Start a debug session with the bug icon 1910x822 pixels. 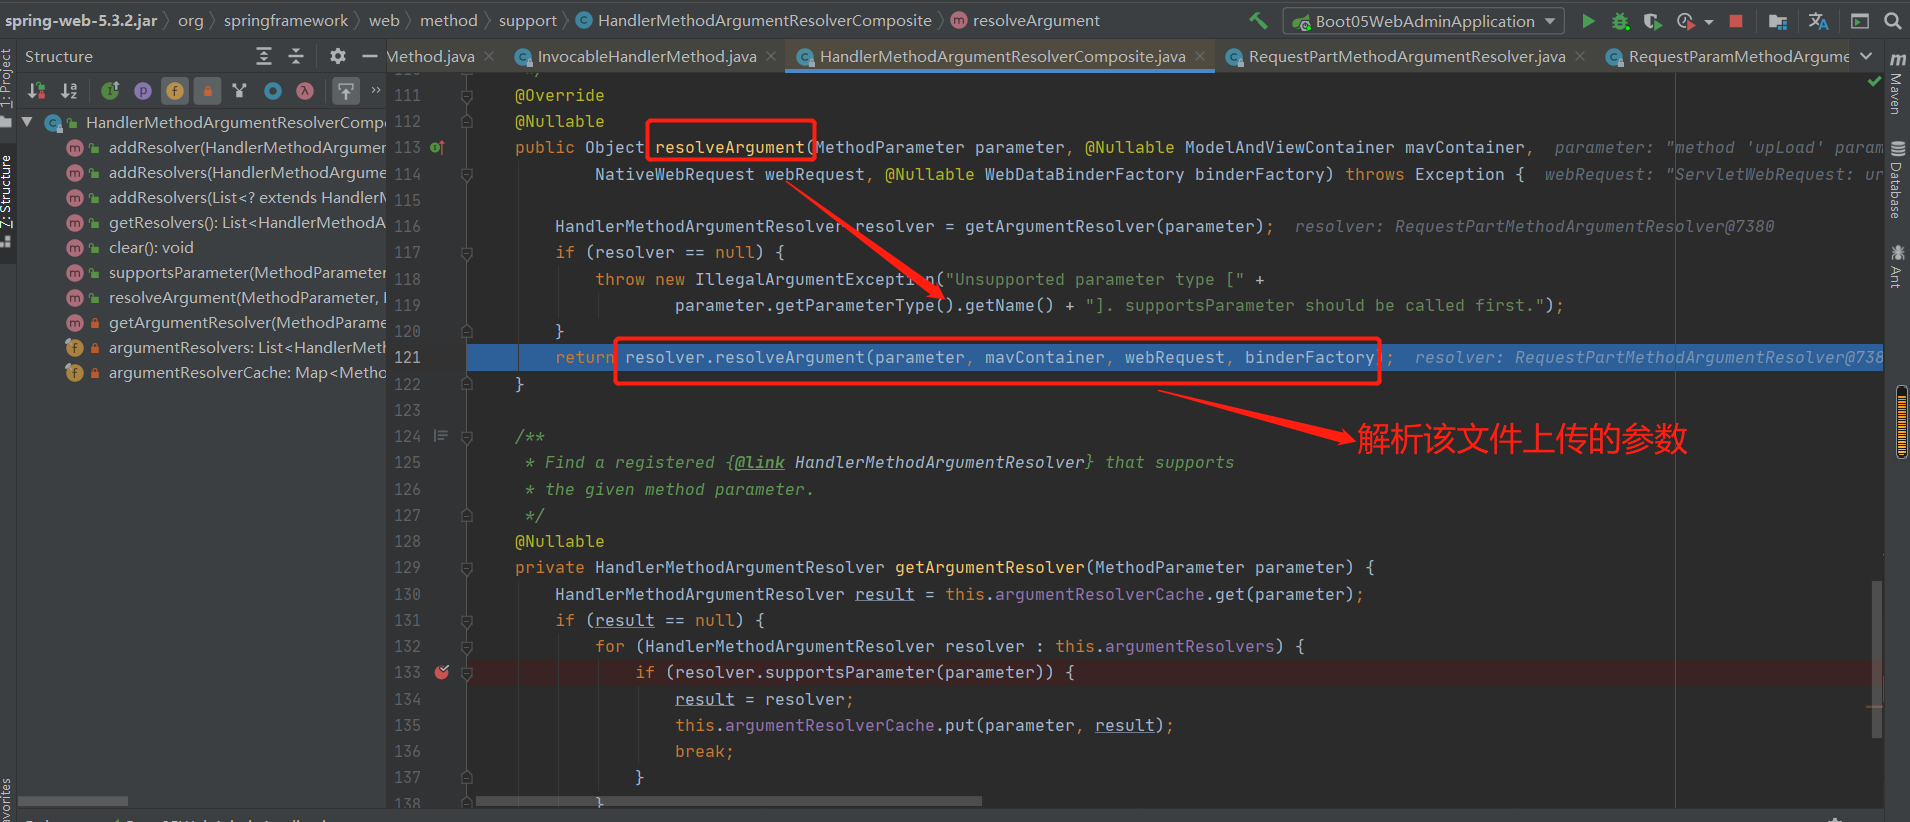pyautogui.click(x=1621, y=21)
